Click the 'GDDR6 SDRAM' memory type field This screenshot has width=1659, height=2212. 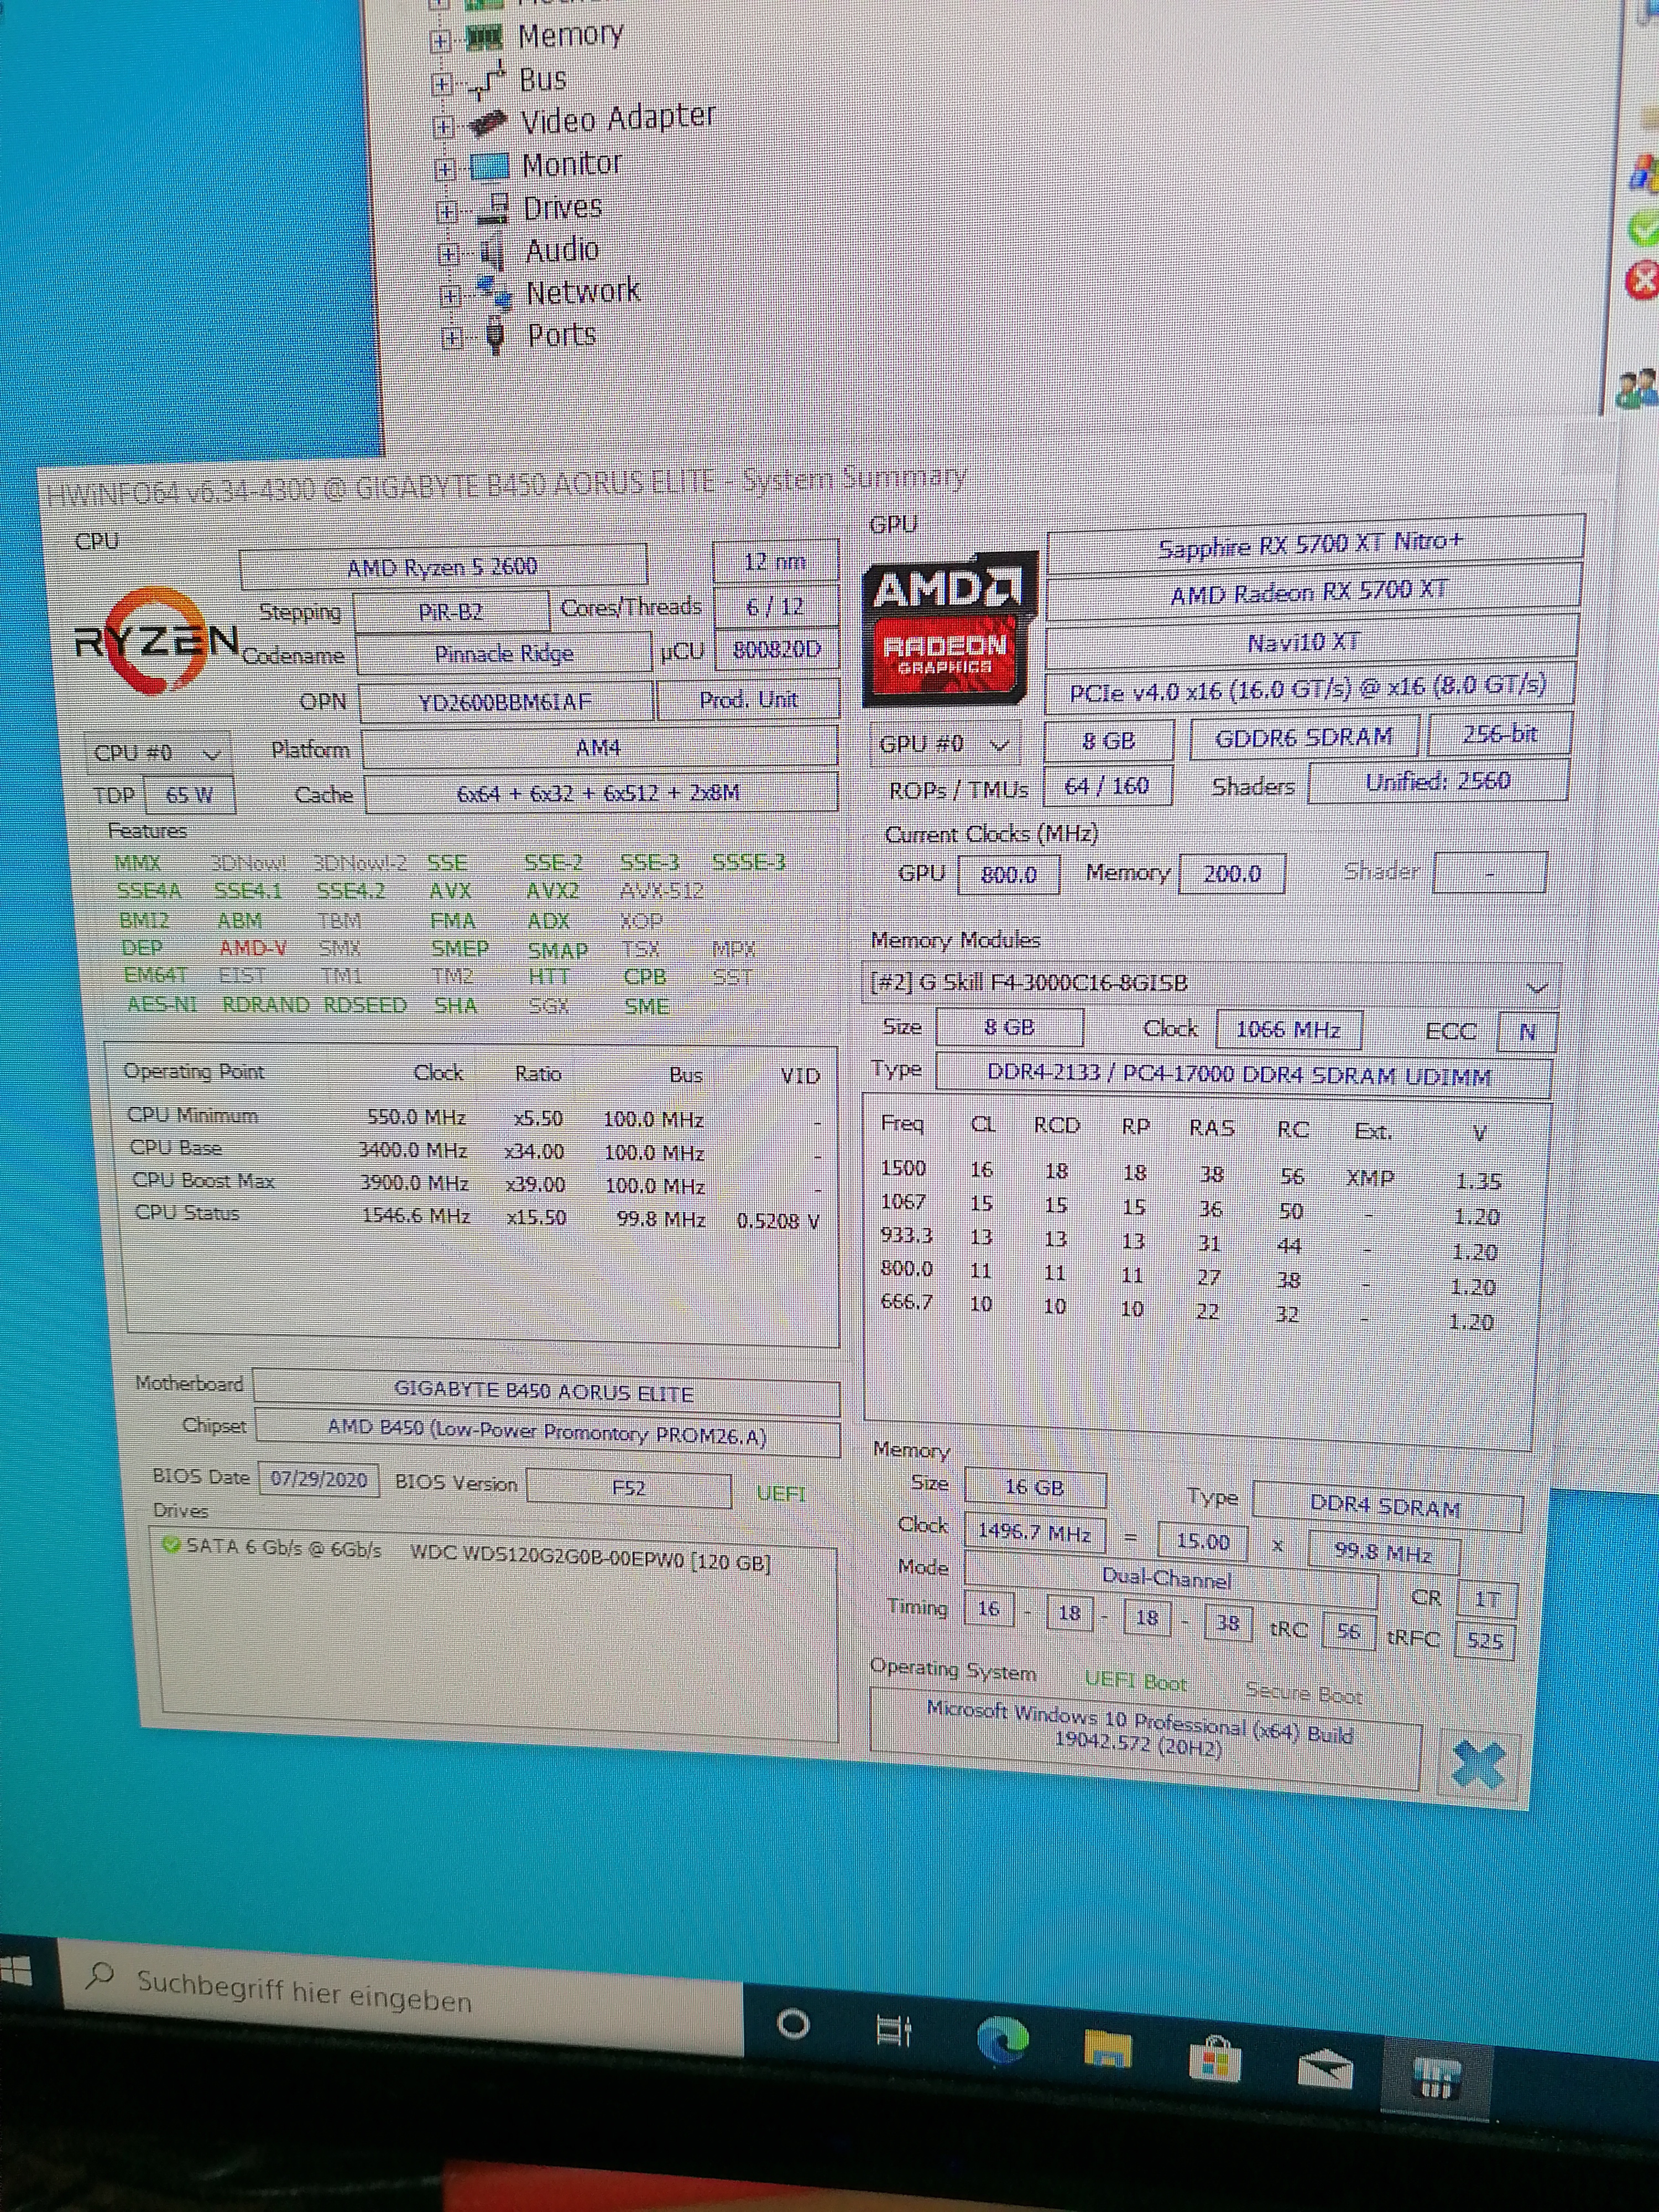pos(1305,738)
